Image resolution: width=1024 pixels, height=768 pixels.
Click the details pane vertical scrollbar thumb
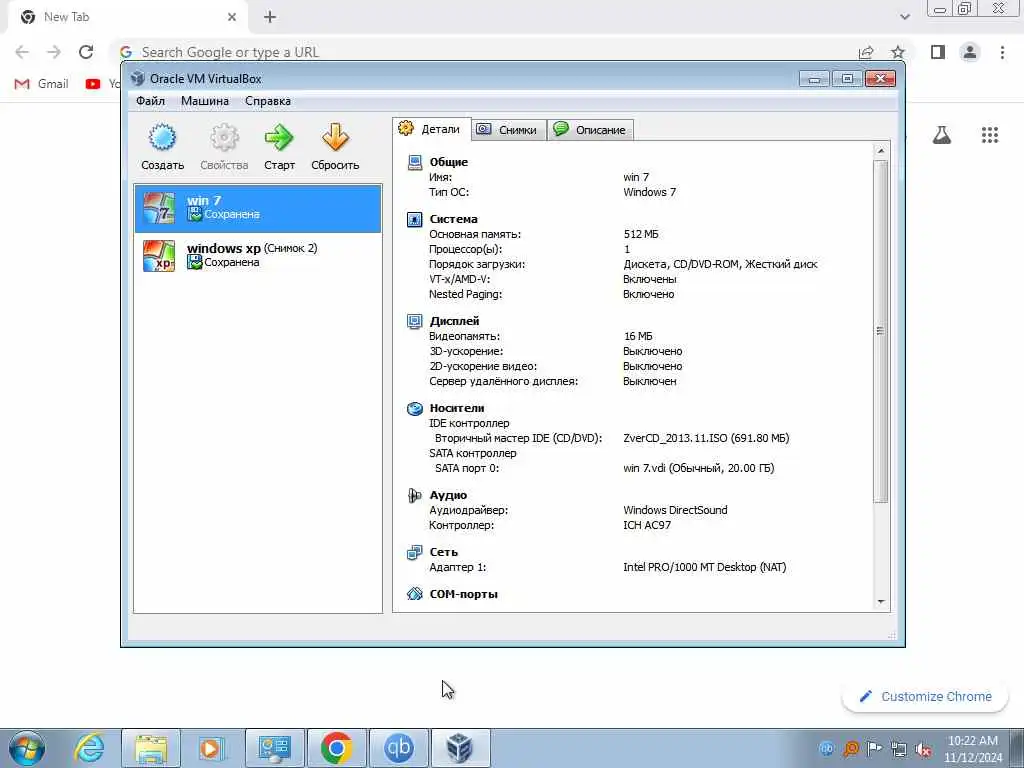881,331
